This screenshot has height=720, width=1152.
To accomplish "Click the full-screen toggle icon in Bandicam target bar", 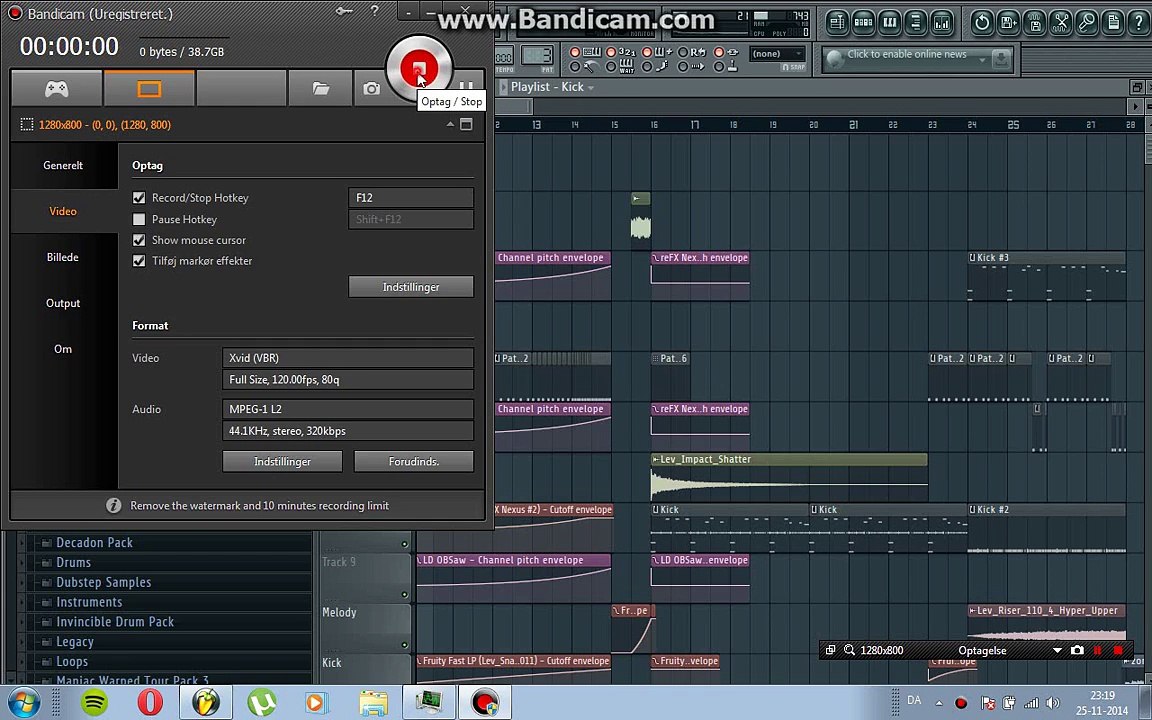I will tap(466, 124).
